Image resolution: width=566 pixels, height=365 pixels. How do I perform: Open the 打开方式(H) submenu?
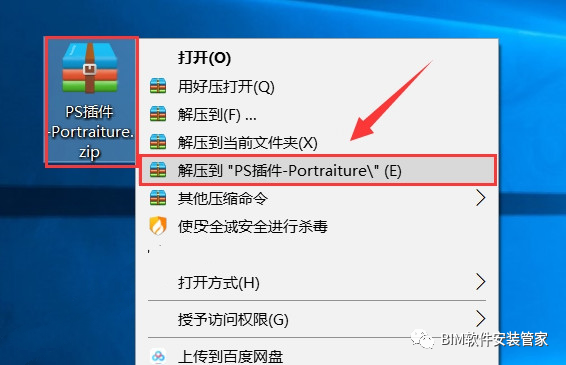pyautogui.click(x=318, y=282)
